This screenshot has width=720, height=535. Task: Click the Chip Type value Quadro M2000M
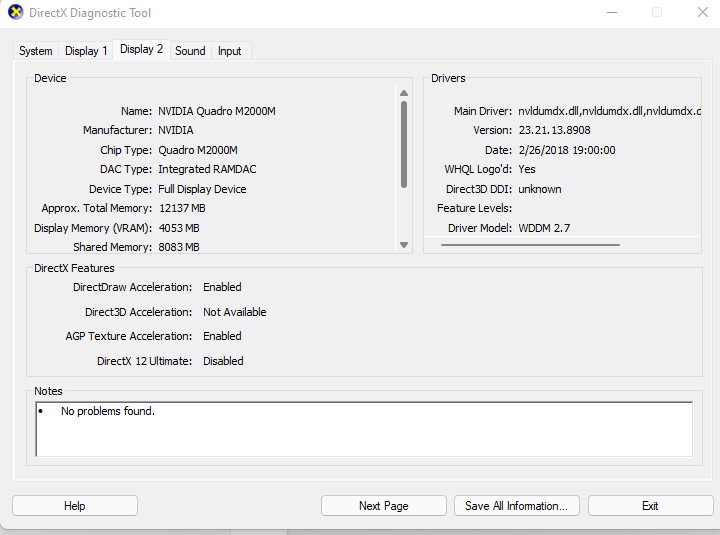(198, 150)
